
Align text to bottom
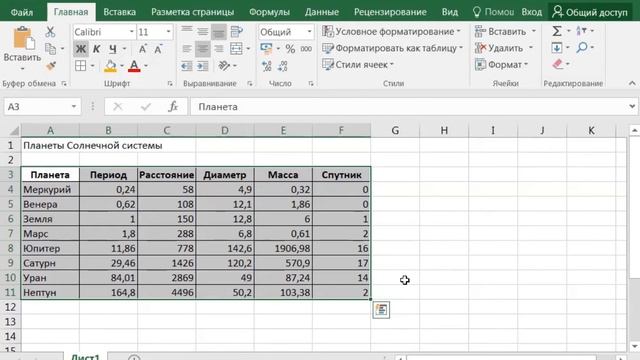click(219, 31)
